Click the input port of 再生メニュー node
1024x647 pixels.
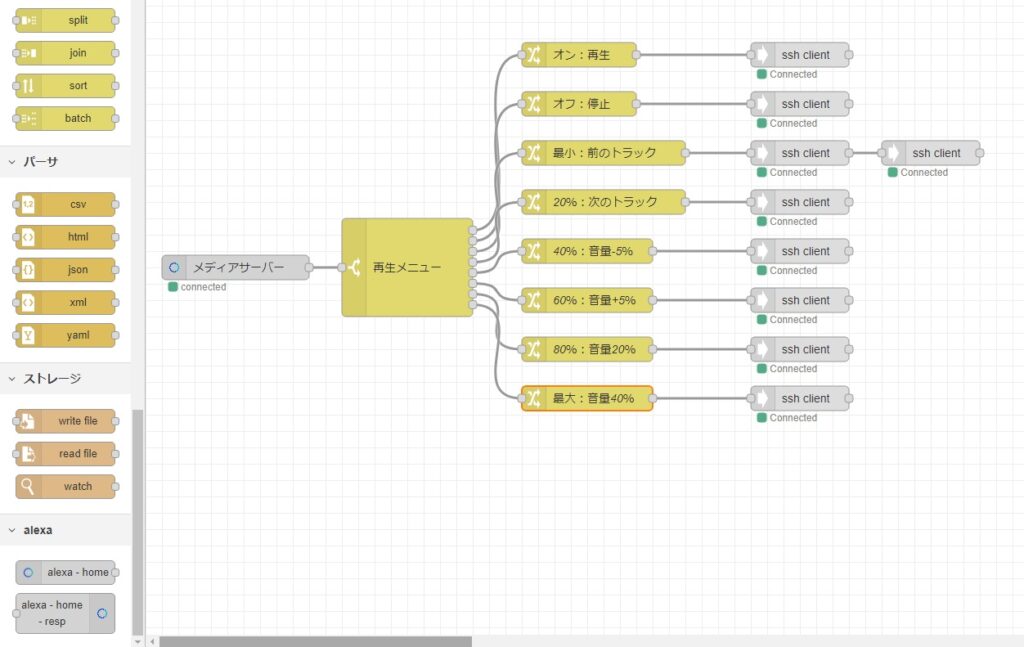342,267
